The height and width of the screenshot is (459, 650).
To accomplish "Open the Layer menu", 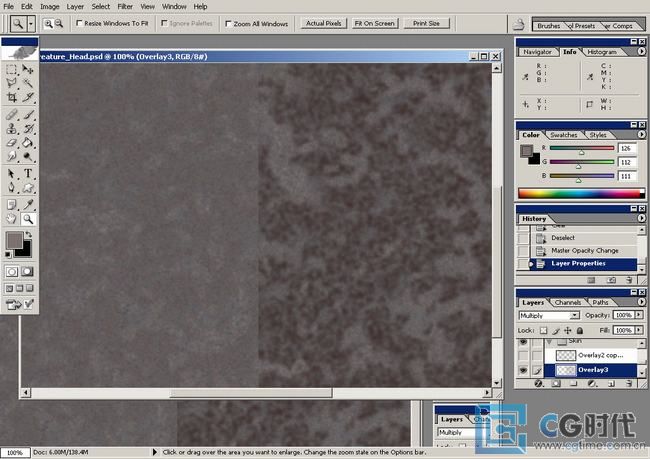I will coord(75,7).
